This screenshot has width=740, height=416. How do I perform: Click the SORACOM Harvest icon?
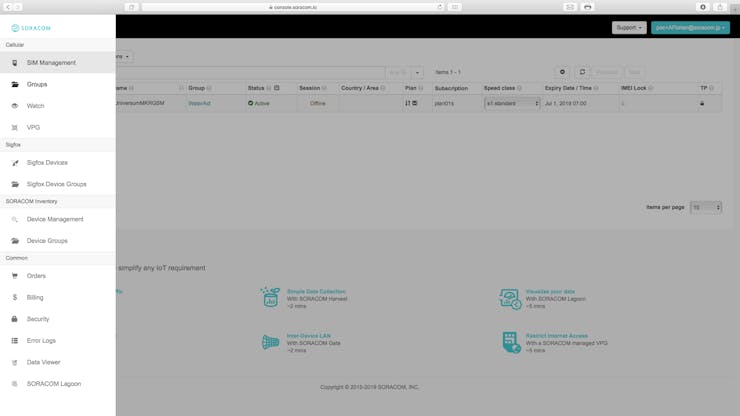point(270,297)
